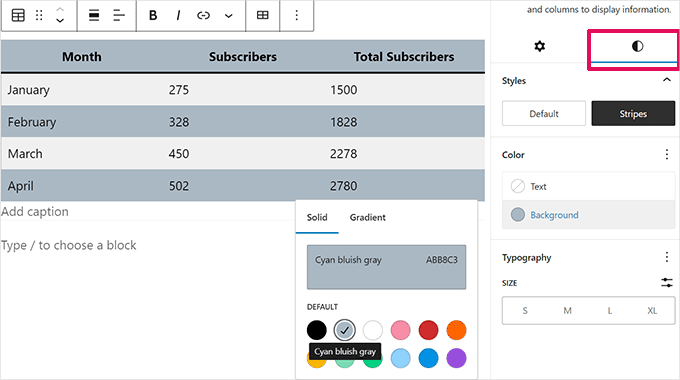Toggle italic formatting
Screen dimensions: 680x380
178,15
